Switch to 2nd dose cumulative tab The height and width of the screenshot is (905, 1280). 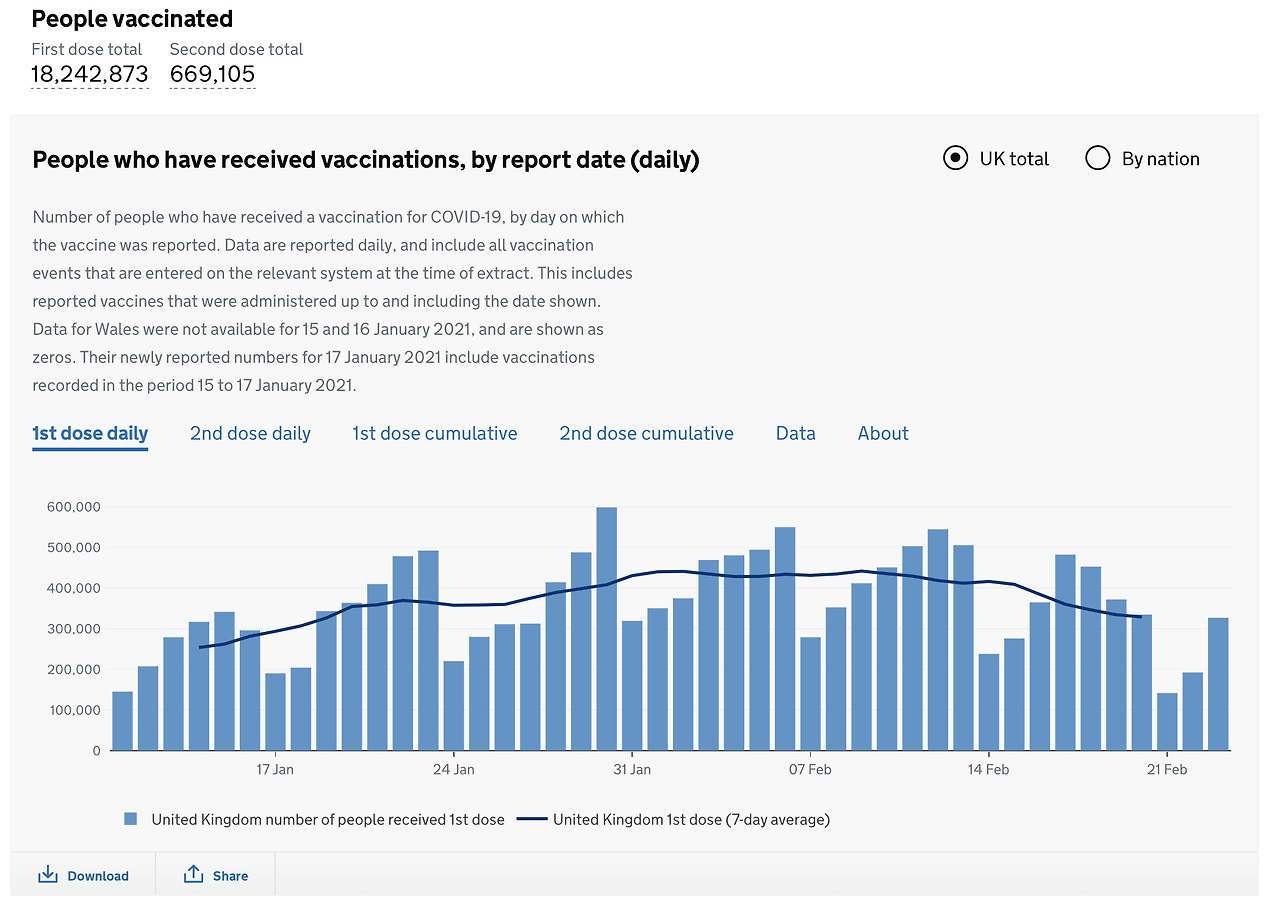pyautogui.click(x=646, y=433)
